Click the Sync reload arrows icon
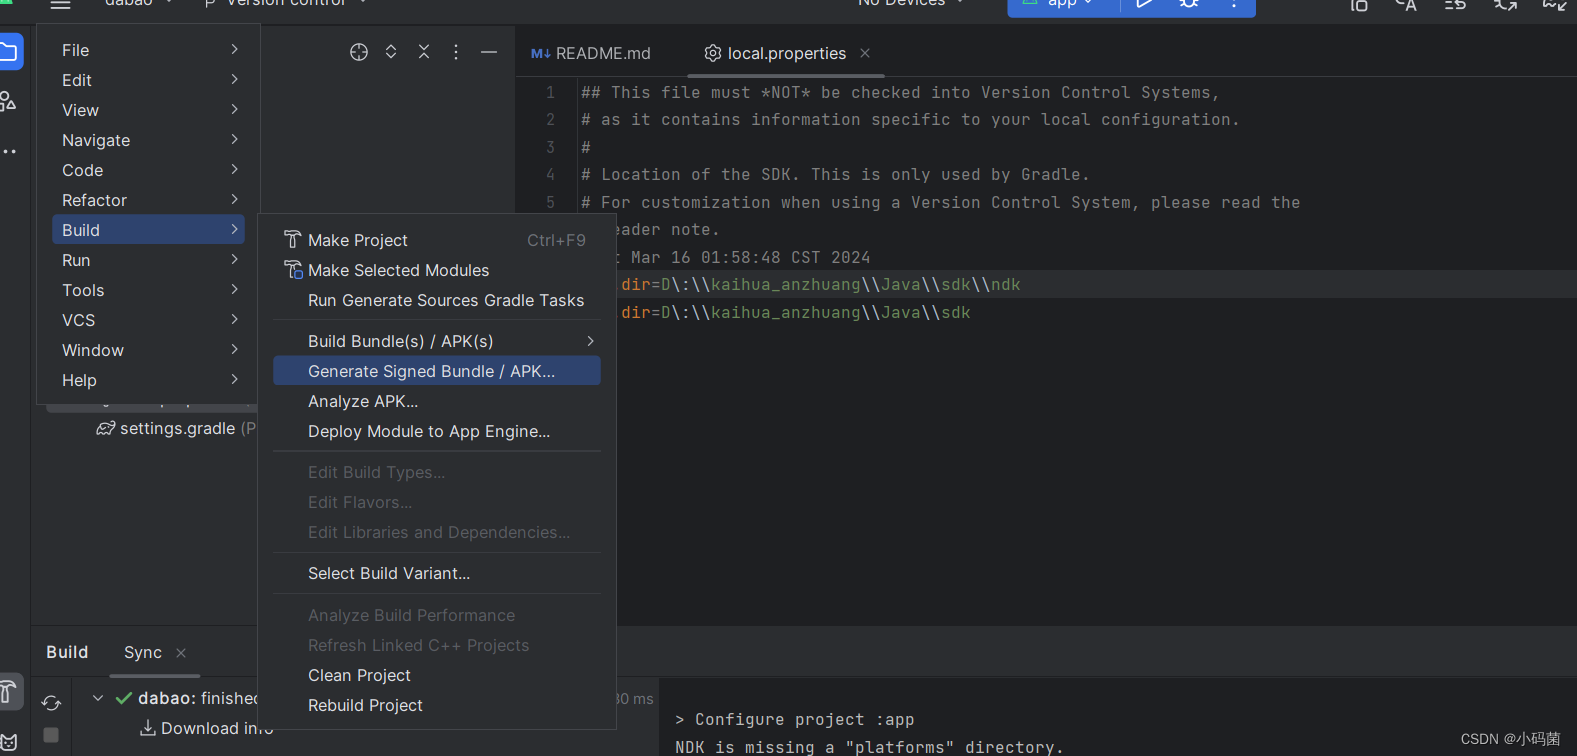The width and height of the screenshot is (1577, 756). [51, 703]
